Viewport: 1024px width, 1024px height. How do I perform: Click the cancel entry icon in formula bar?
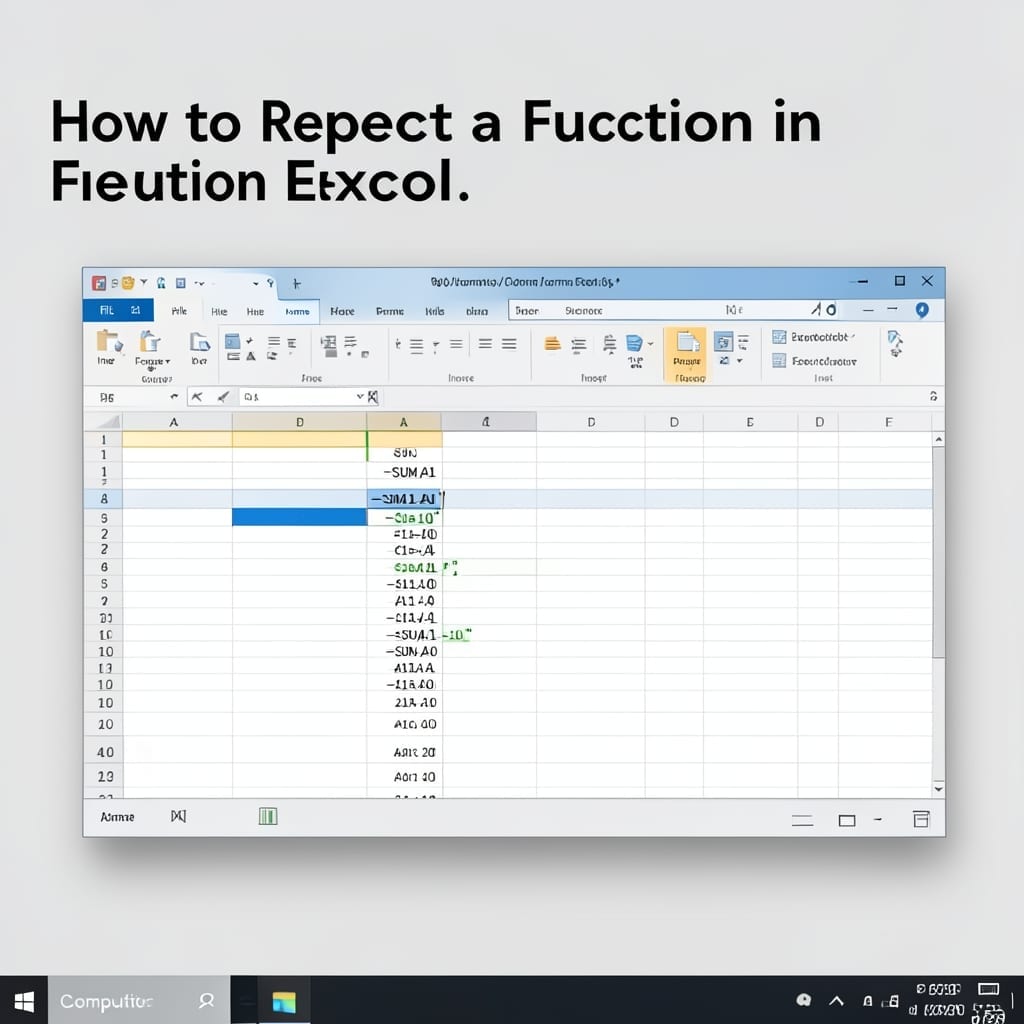(197, 396)
